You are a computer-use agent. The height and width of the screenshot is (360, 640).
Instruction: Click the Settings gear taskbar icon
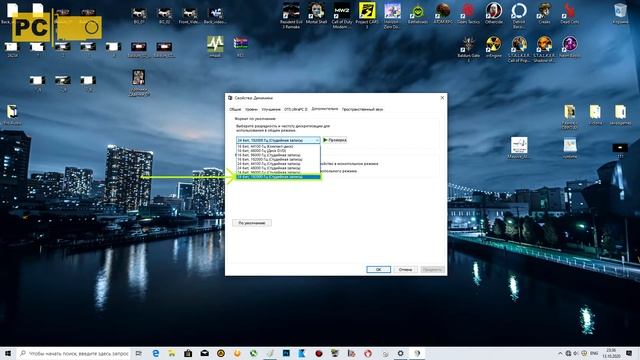pyautogui.click(x=400, y=353)
